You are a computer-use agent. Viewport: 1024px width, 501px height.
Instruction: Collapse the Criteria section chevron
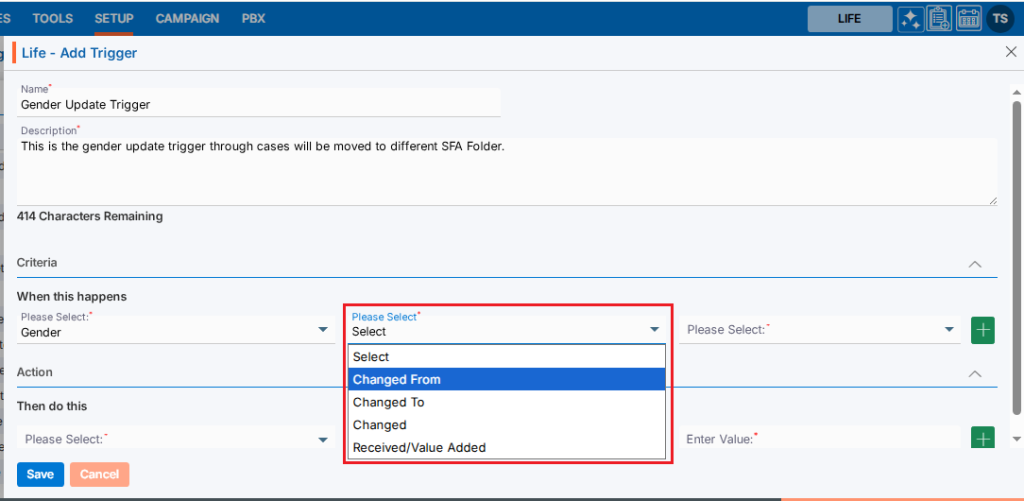[x=975, y=264]
